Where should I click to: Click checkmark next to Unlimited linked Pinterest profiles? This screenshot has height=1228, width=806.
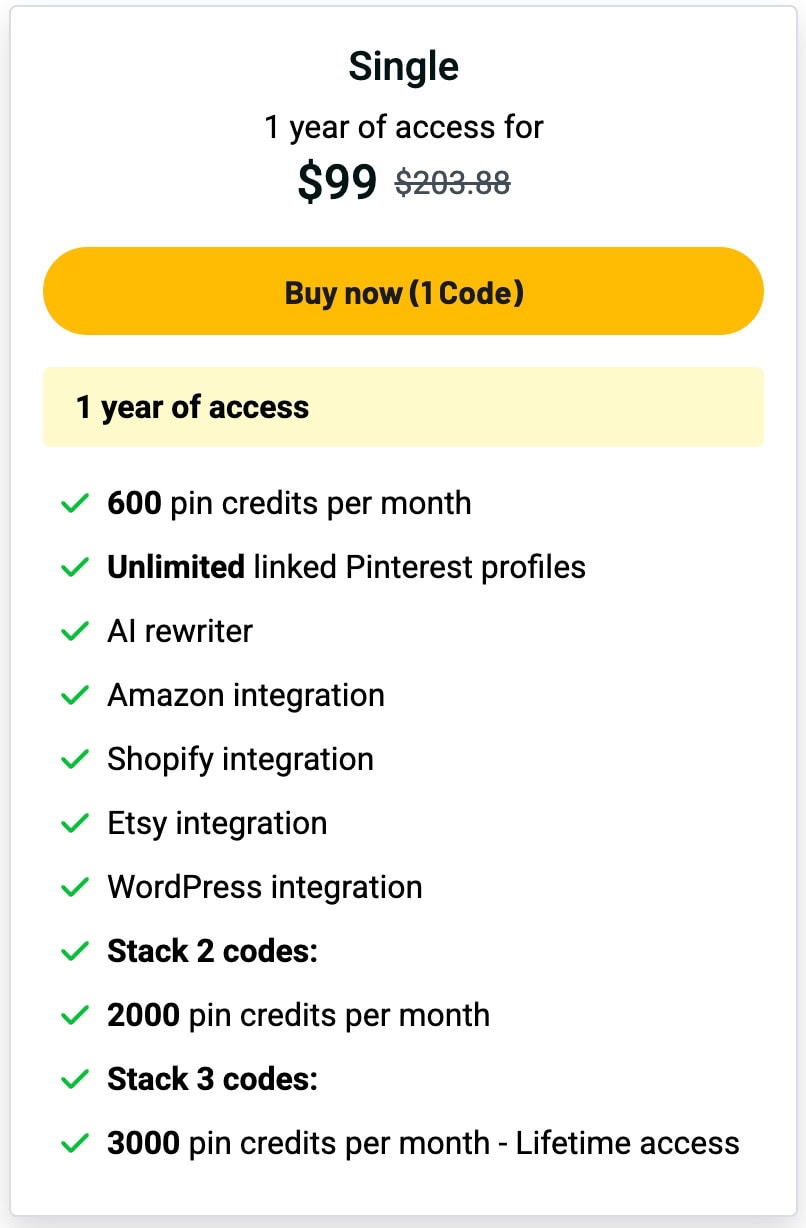tap(75, 567)
